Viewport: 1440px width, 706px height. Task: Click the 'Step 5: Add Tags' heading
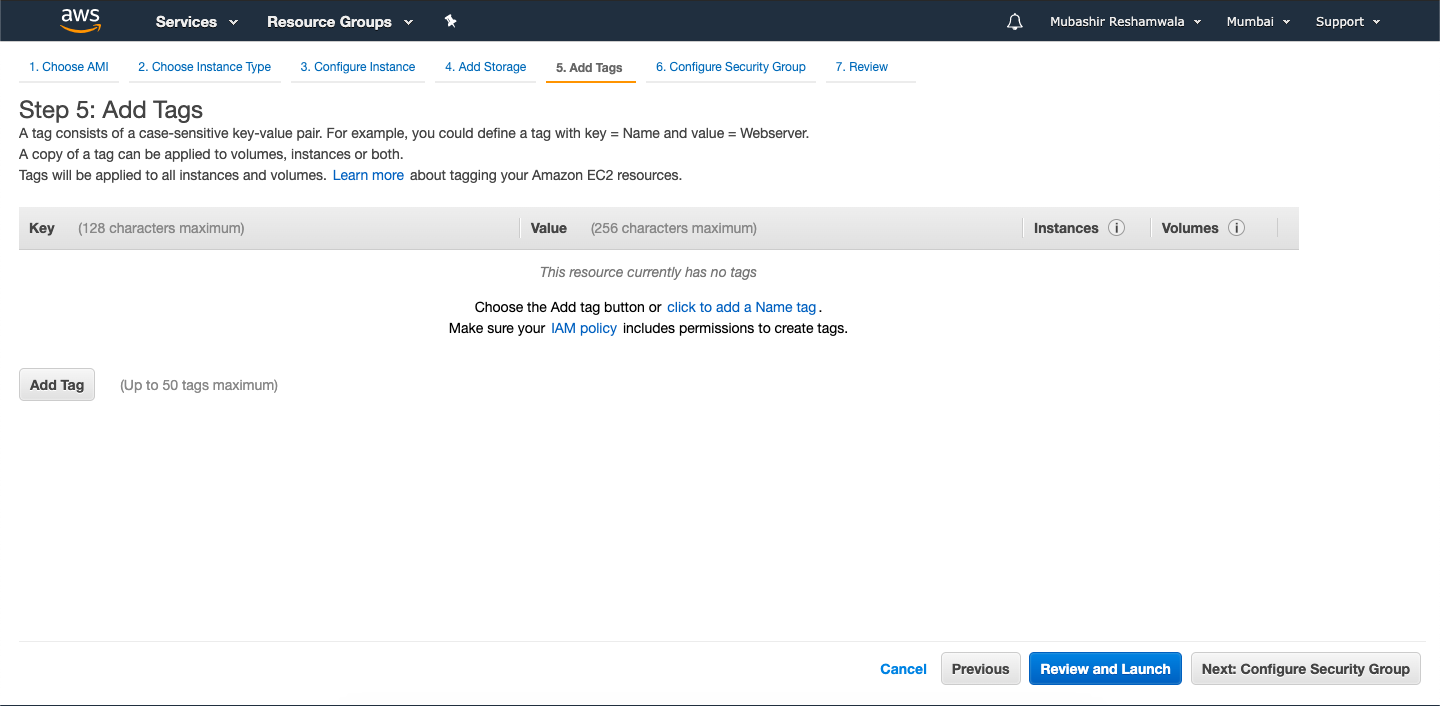click(x=111, y=110)
